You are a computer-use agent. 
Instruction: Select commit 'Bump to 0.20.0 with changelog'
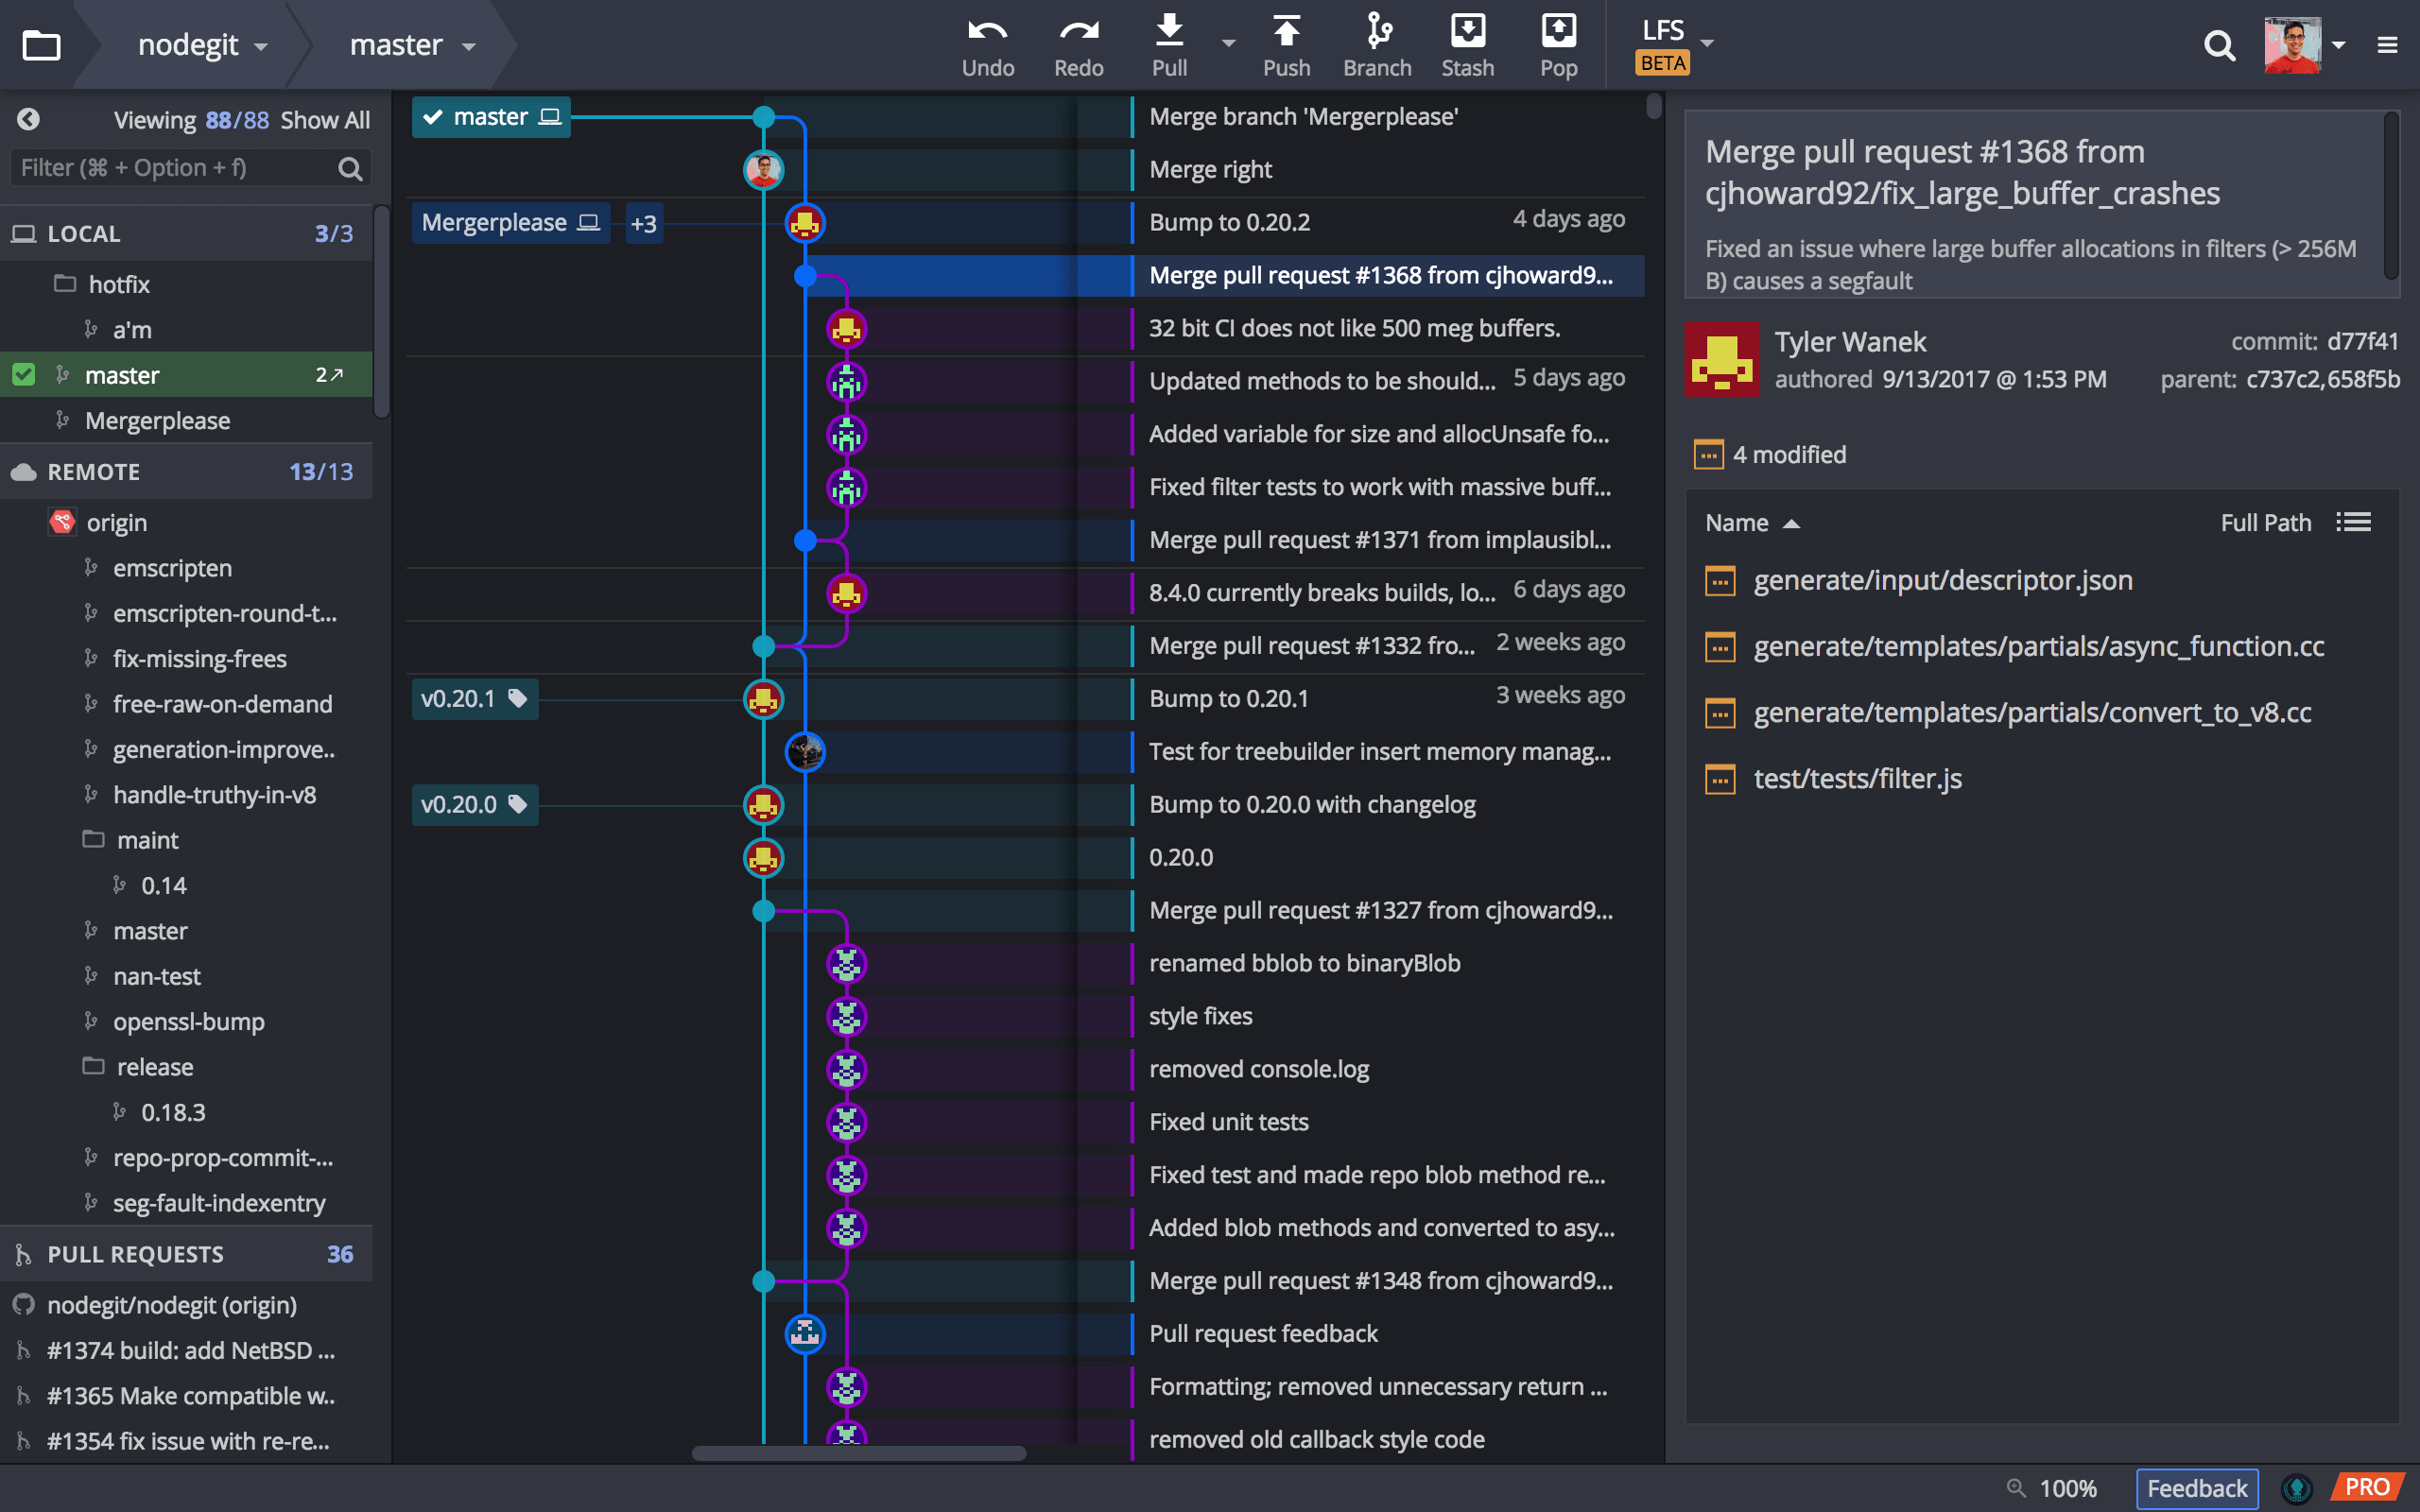click(1312, 805)
